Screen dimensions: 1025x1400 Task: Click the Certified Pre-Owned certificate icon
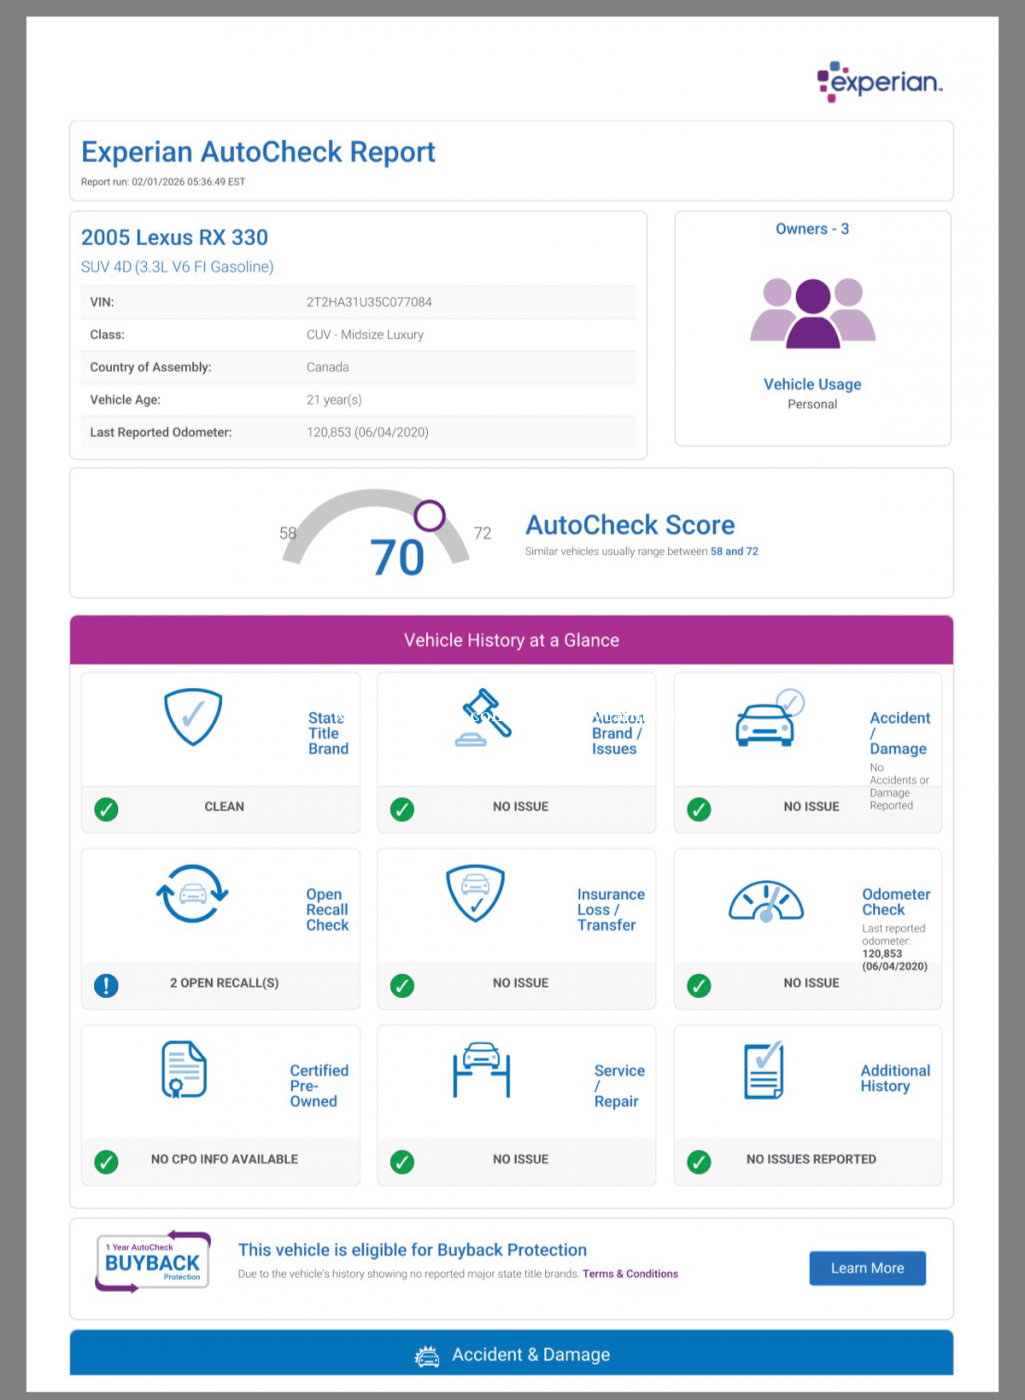pos(184,1069)
